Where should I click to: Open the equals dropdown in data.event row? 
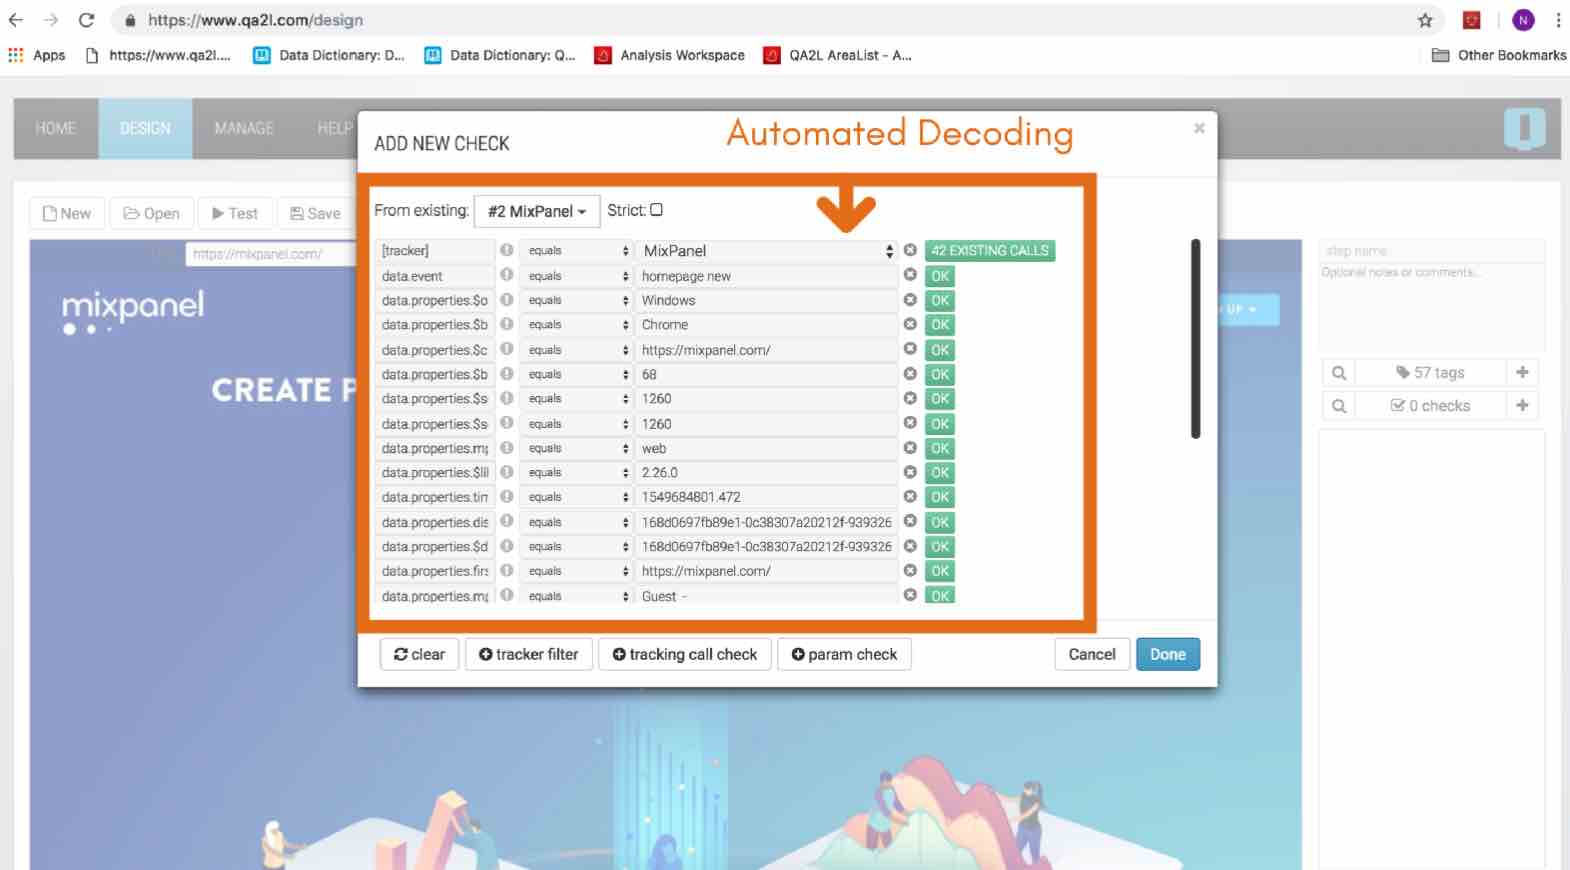575,276
